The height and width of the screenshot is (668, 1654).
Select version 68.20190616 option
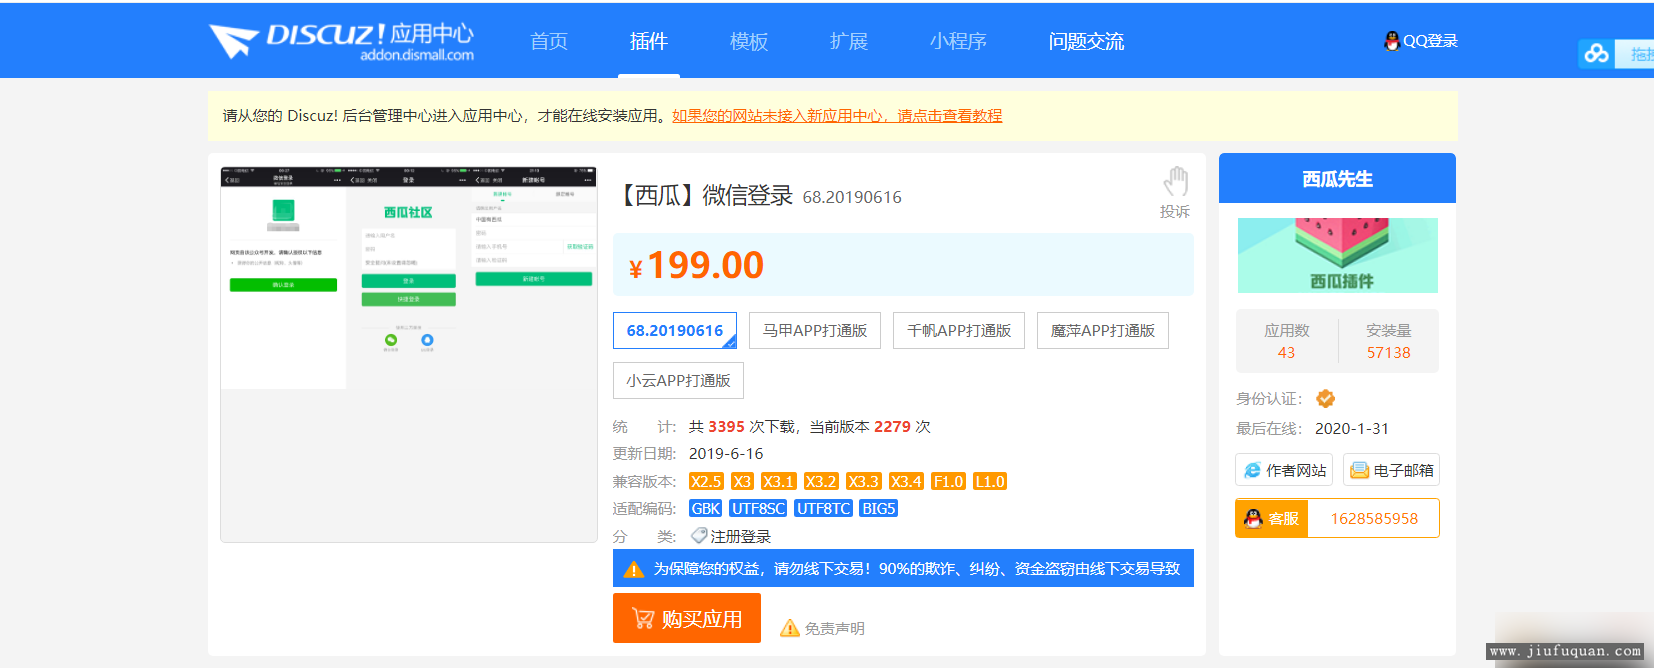(675, 330)
